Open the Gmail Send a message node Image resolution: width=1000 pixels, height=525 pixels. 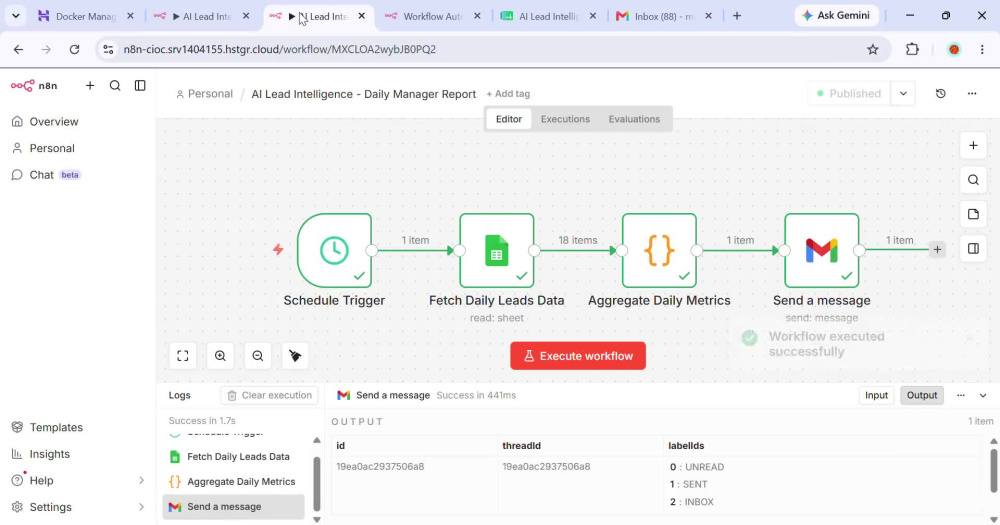(821, 250)
